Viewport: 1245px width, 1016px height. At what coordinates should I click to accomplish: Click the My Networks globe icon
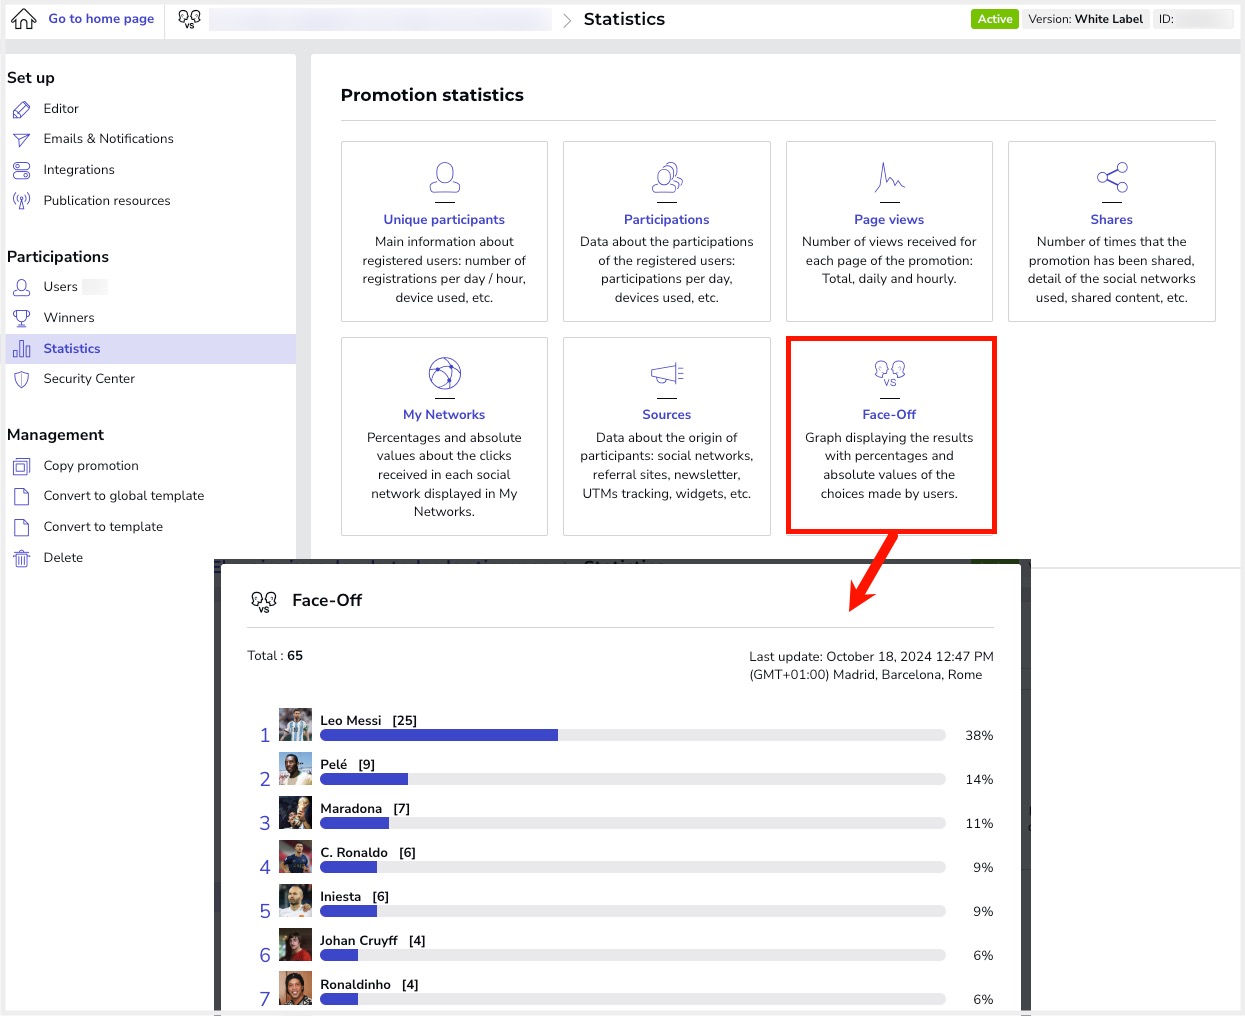(444, 374)
